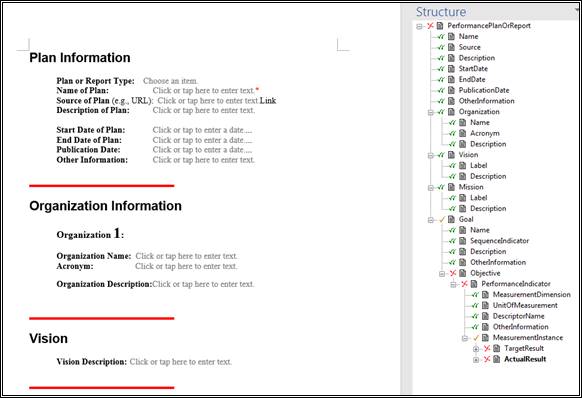Click the Name of Plan text field
Viewport: 582px width, 398px height.
(x=203, y=91)
